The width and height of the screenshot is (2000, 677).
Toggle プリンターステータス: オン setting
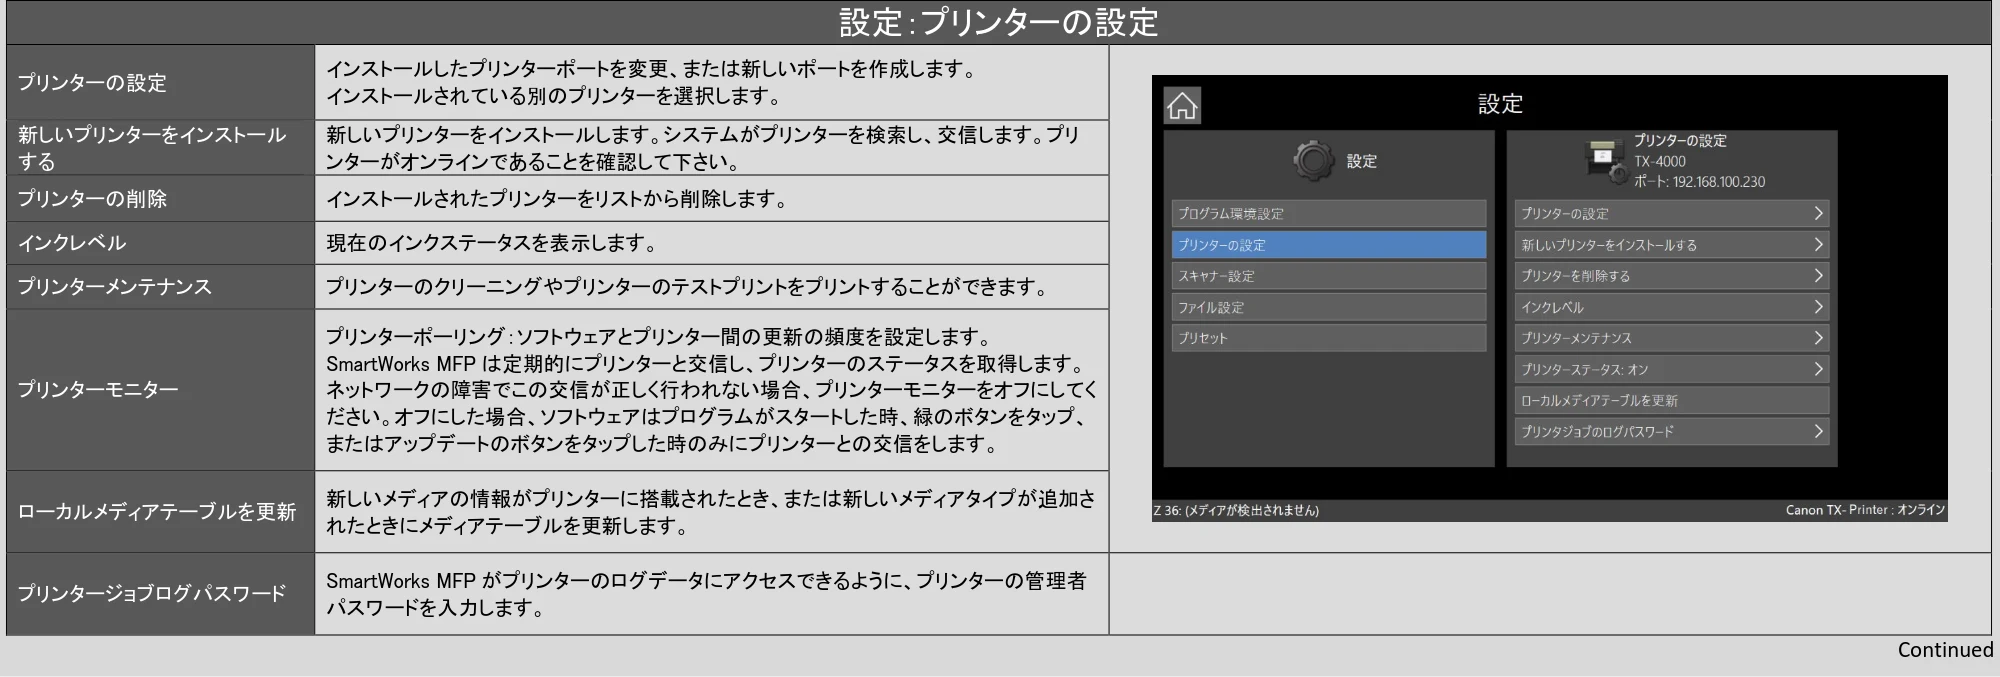(1671, 369)
